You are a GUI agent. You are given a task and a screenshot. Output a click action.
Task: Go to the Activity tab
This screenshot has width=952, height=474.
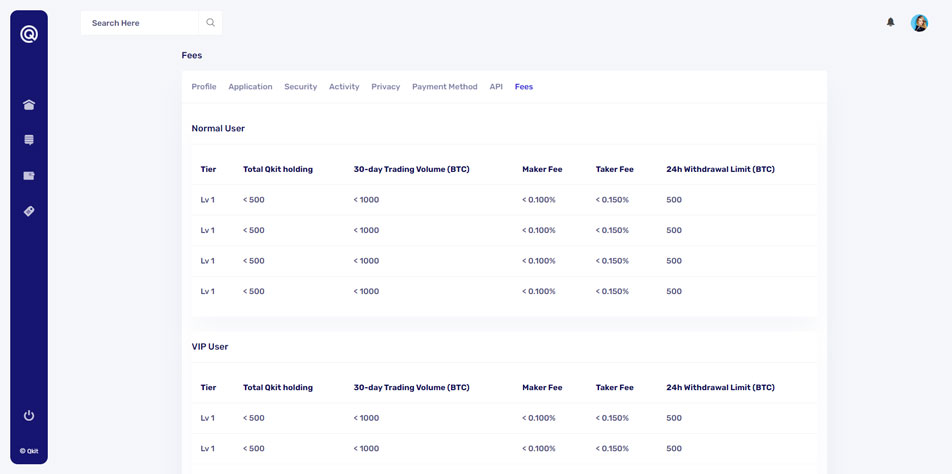point(344,87)
